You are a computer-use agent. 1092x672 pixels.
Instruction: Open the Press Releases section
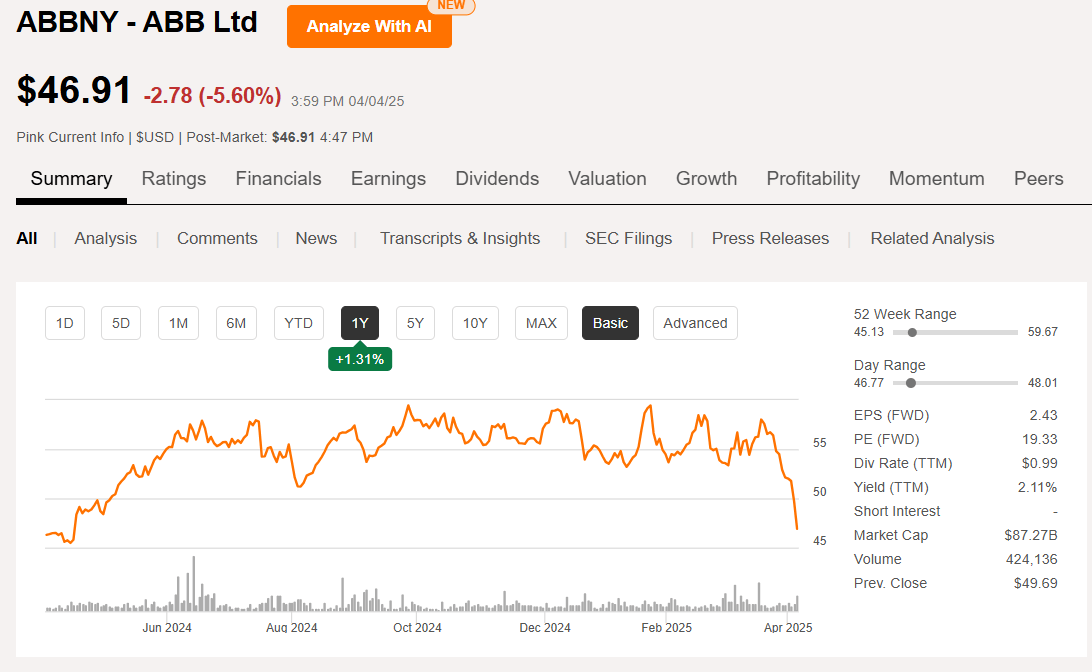pos(770,238)
